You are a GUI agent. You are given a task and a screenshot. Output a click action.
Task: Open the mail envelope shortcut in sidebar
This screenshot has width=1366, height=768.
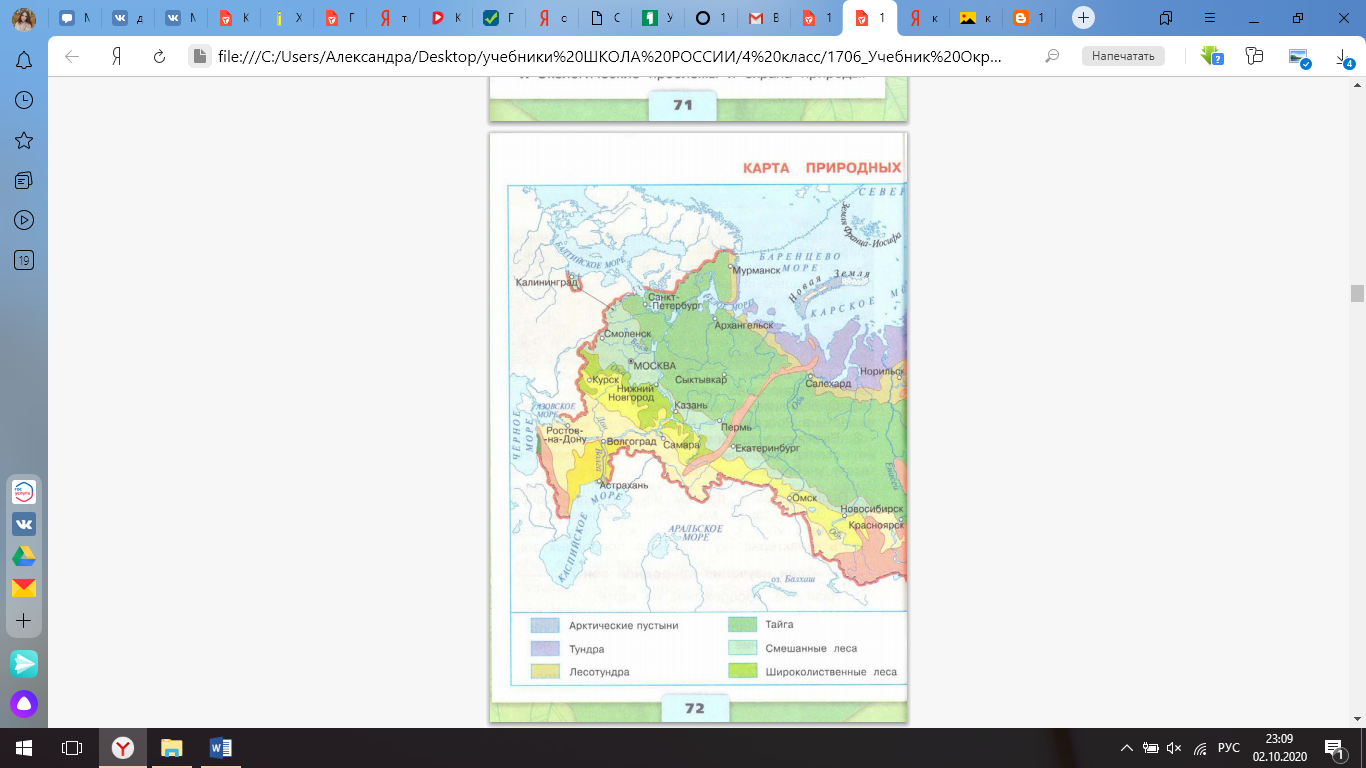tap(24, 588)
